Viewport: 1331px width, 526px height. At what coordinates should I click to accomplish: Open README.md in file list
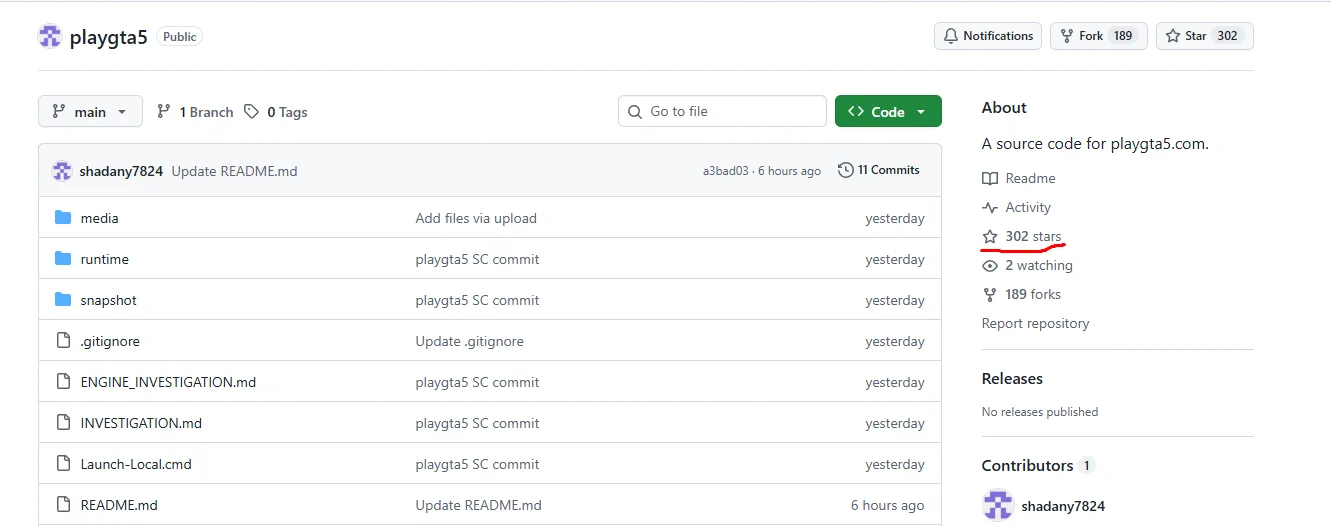119,505
